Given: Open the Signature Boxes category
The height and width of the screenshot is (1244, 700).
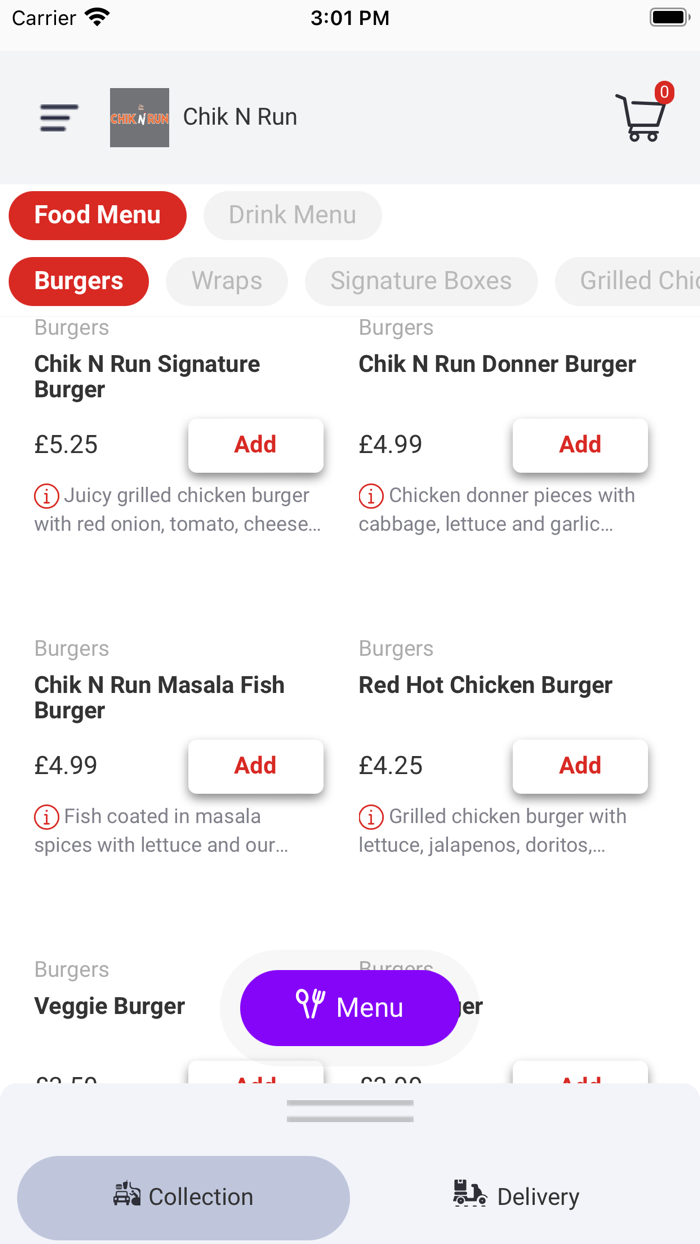Looking at the screenshot, I should [x=421, y=281].
